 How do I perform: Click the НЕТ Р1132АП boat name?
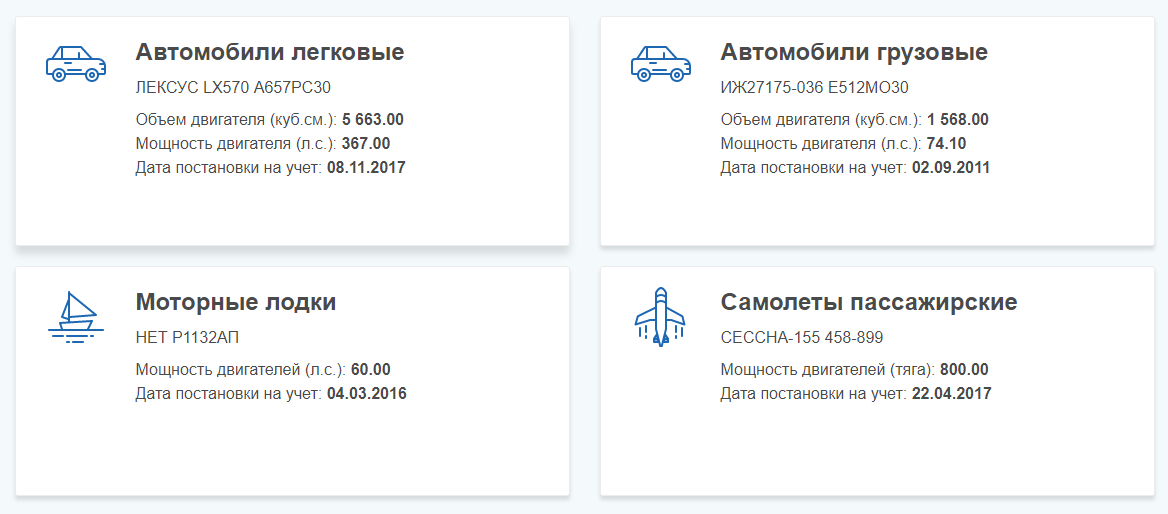188,337
